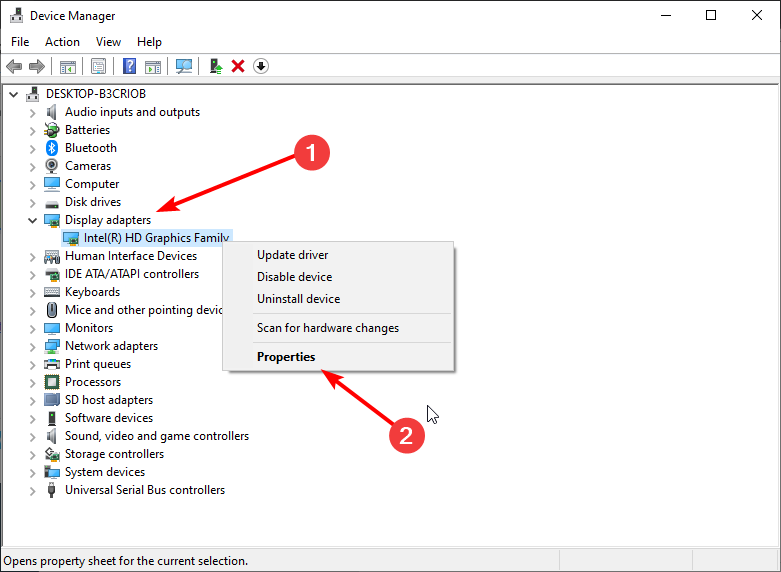This screenshot has width=781, height=572.
Task: Expand the Sound, video and game controllers category
Action: point(33,437)
